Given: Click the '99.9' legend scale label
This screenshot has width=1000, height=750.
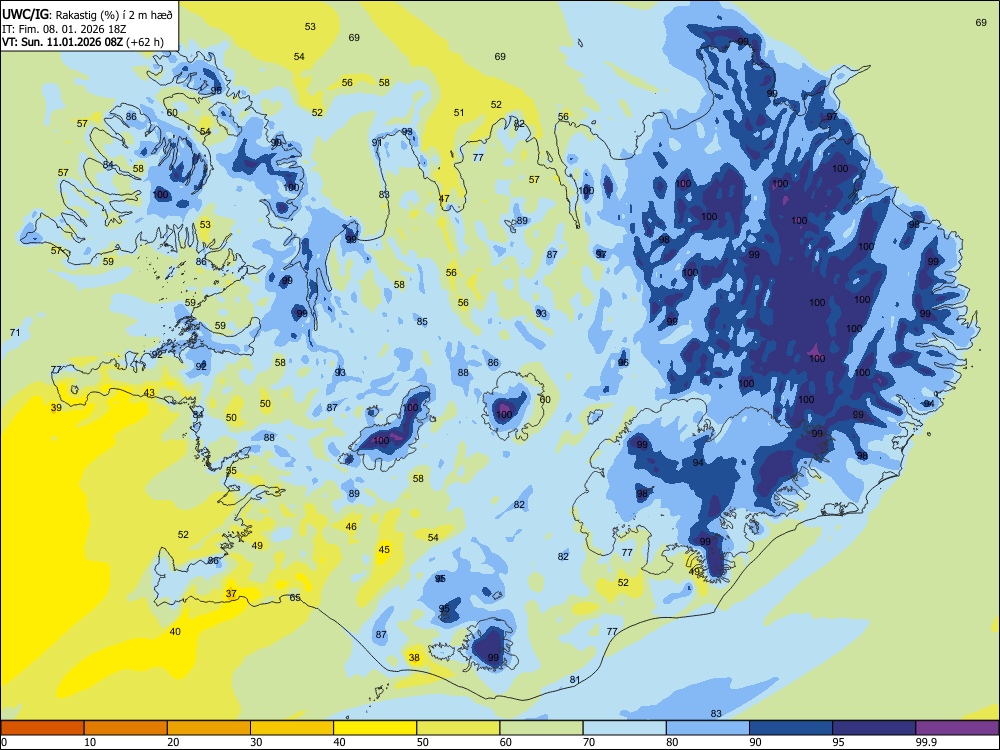Looking at the screenshot, I should pyautogui.click(x=926, y=742).
